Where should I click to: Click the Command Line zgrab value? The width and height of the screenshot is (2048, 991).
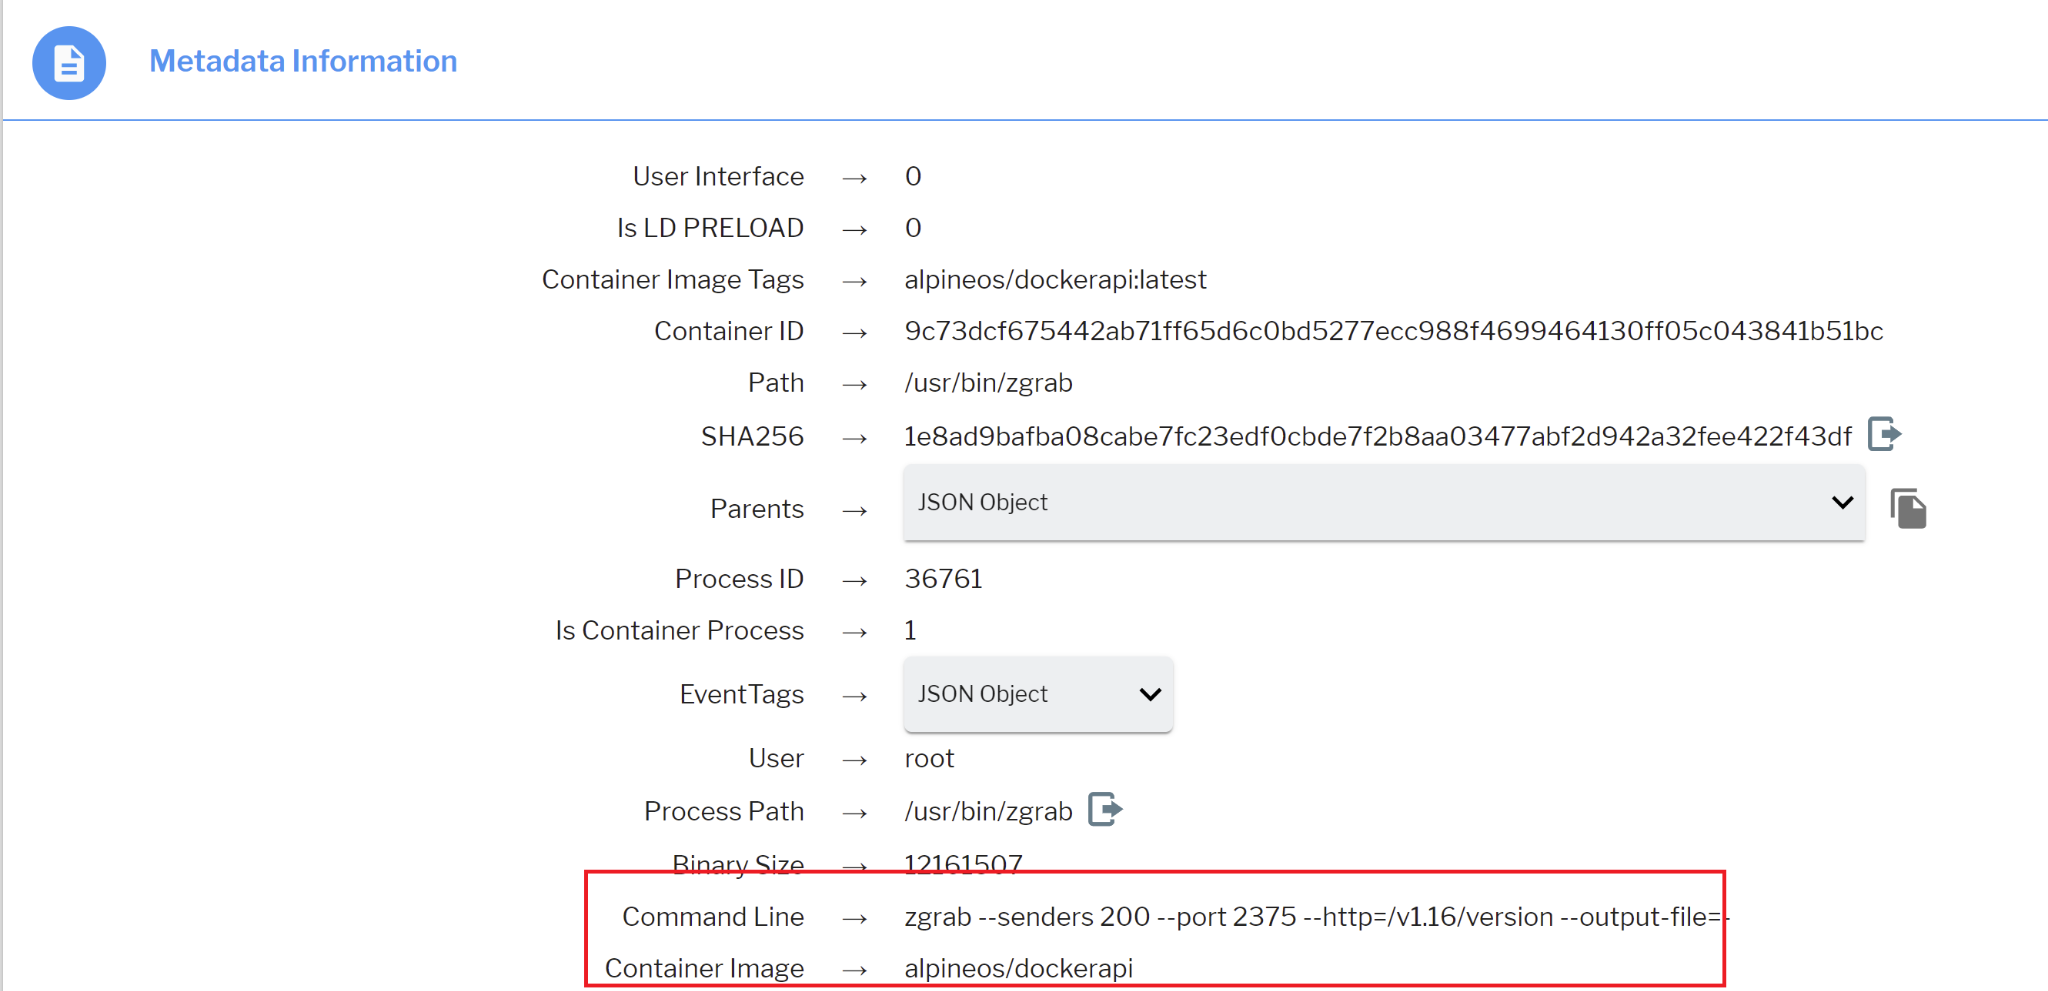tap(1317, 917)
